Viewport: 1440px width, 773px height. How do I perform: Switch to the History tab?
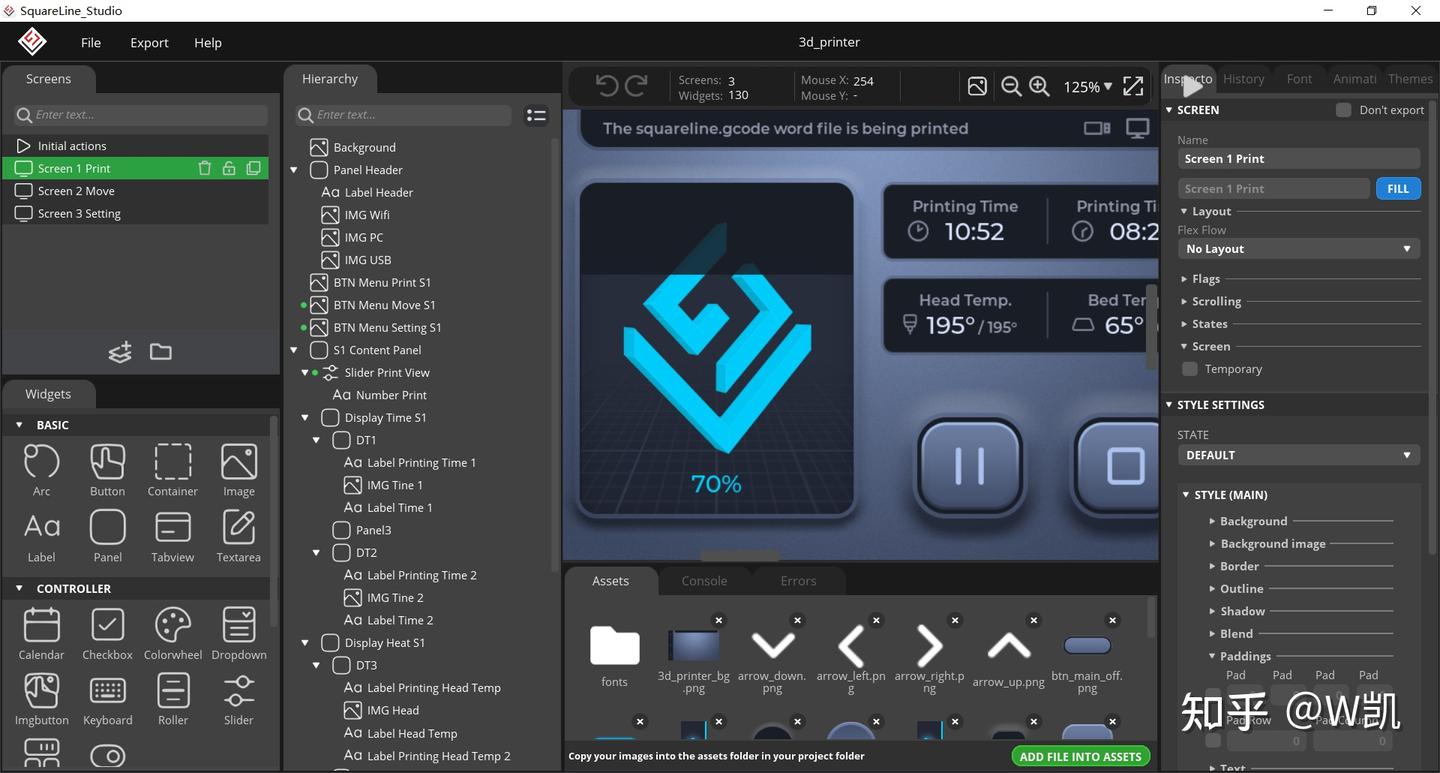[1244, 79]
